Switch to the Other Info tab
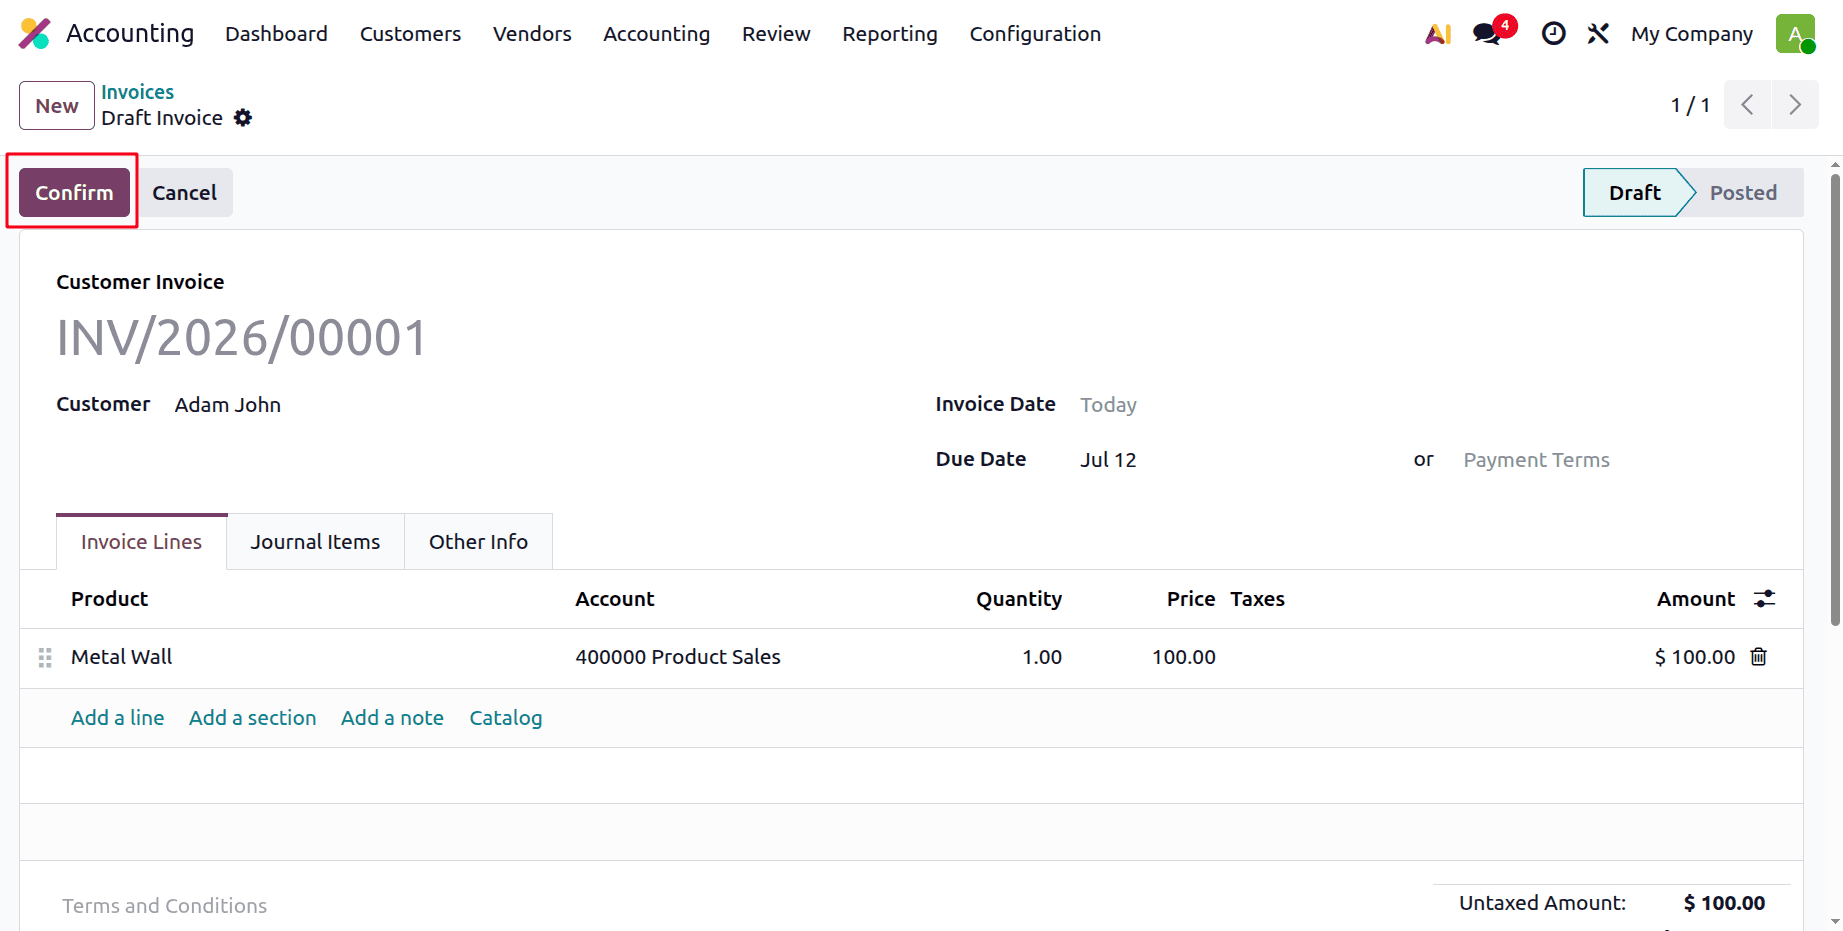1843x931 pixels. click(x=478, y=542)
